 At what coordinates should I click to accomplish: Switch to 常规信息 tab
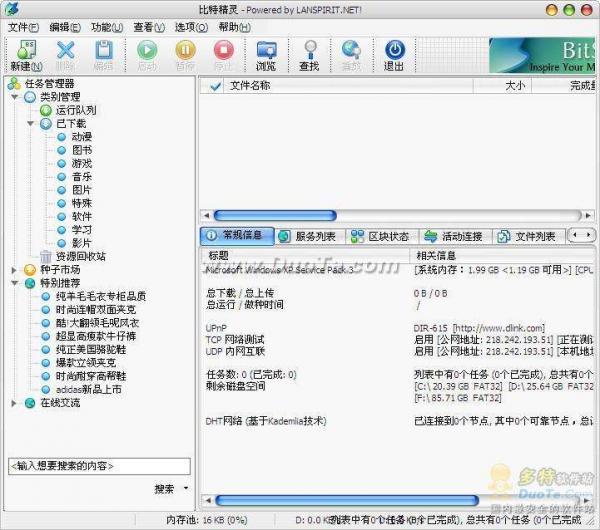pyautogui.click(x=237, y=236)
